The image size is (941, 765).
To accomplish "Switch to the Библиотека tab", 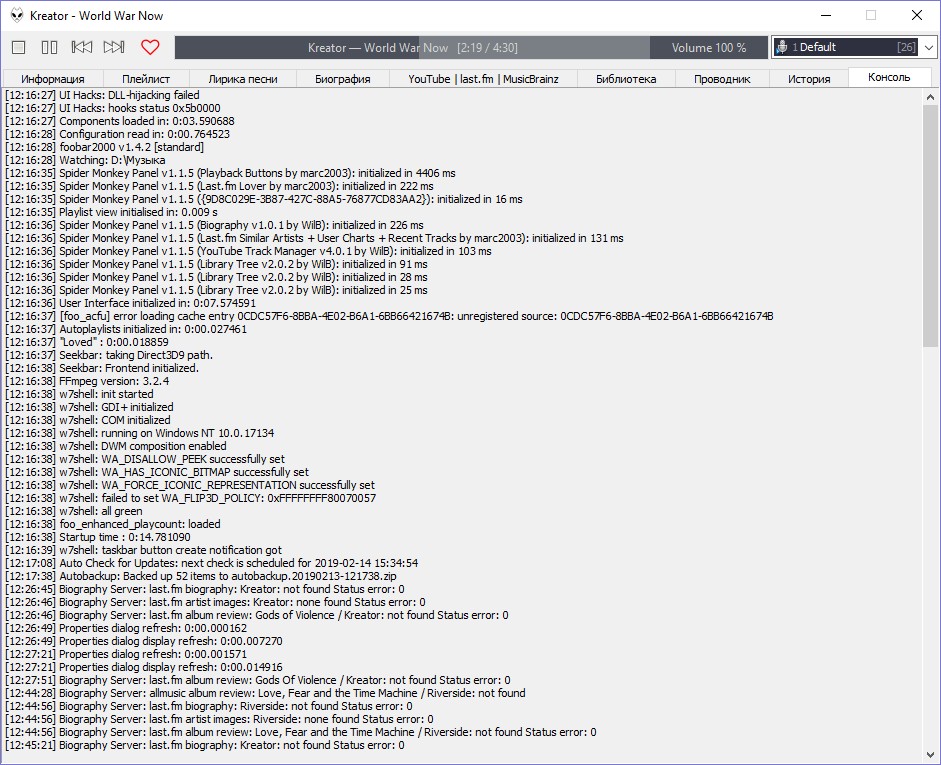I will click(626, 79).
